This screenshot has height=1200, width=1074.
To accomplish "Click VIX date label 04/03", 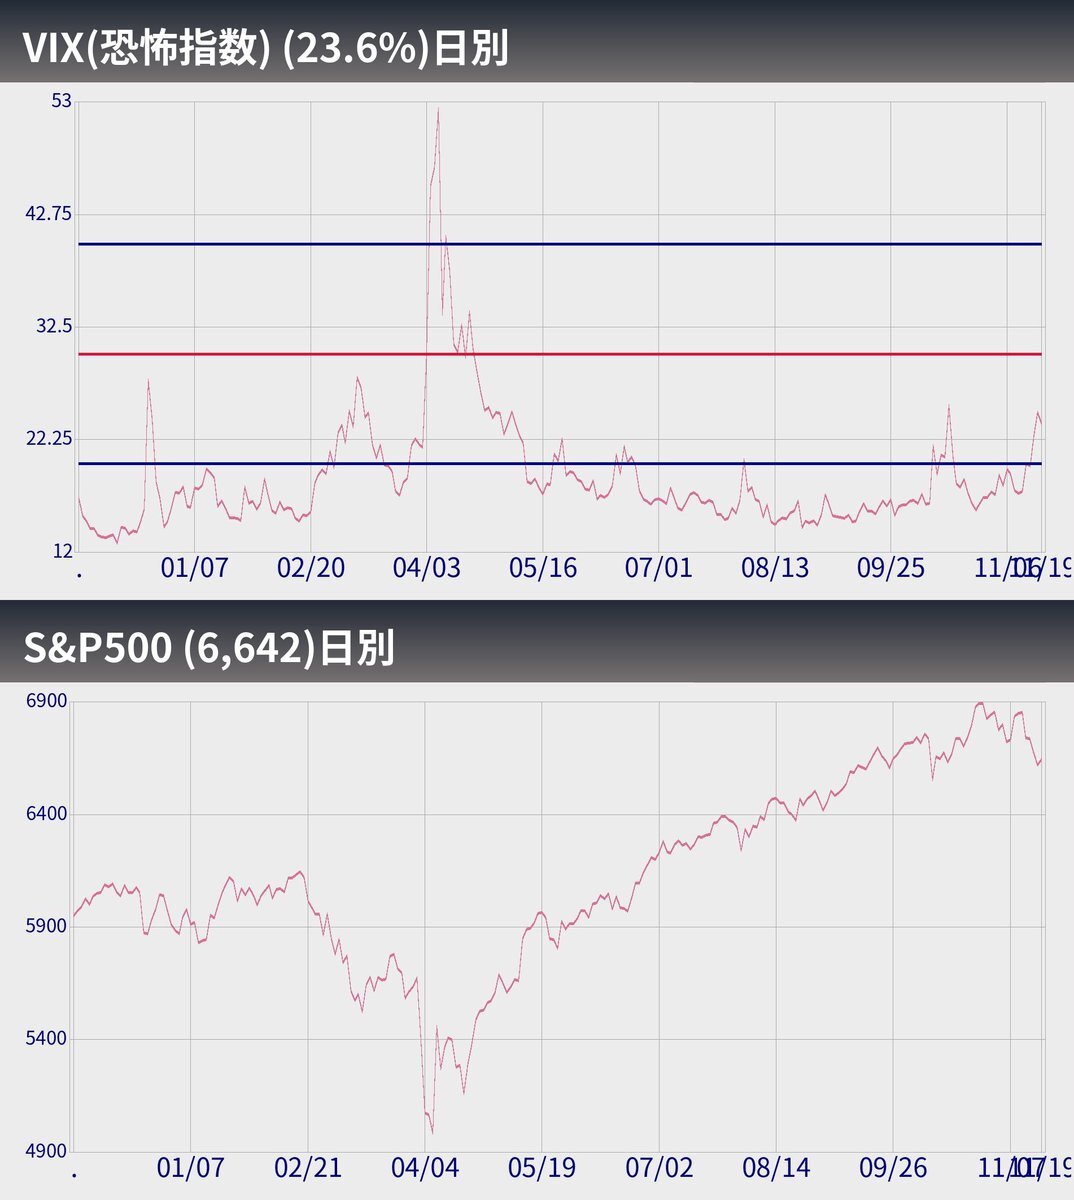I will click(427, 569).
